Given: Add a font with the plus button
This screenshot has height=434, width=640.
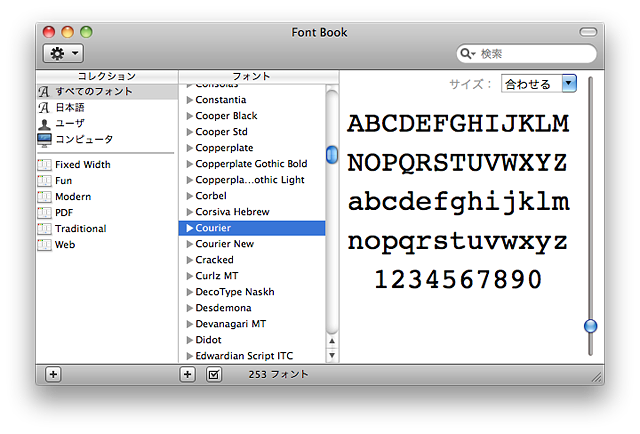Looking at the screenshot, I should [187, 374].
